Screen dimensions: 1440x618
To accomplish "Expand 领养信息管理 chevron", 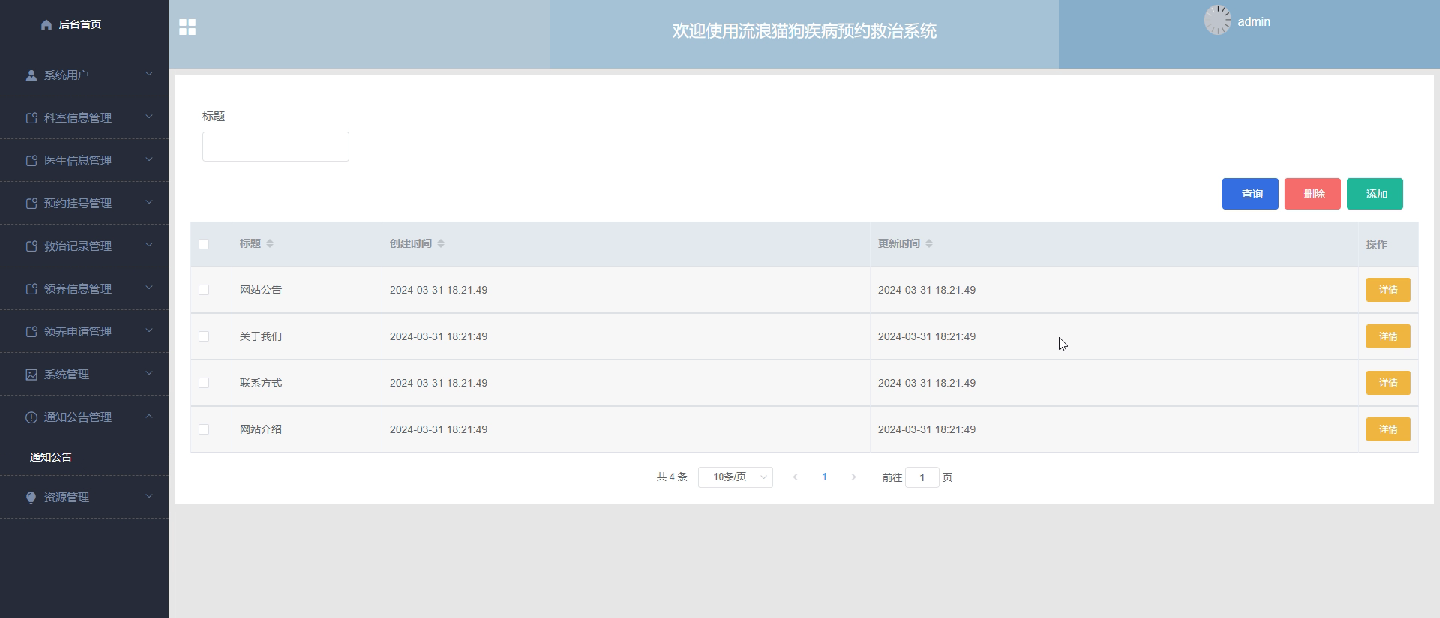I will tap(149, 289).
